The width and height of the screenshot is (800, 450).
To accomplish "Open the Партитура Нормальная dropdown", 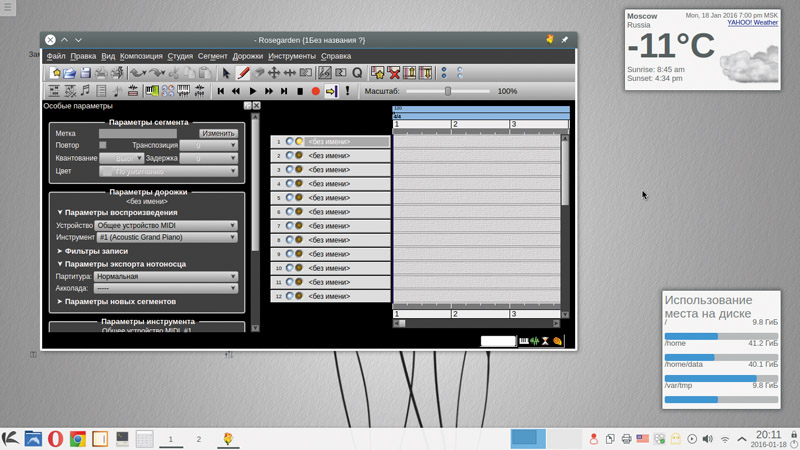I will point(166,276).
